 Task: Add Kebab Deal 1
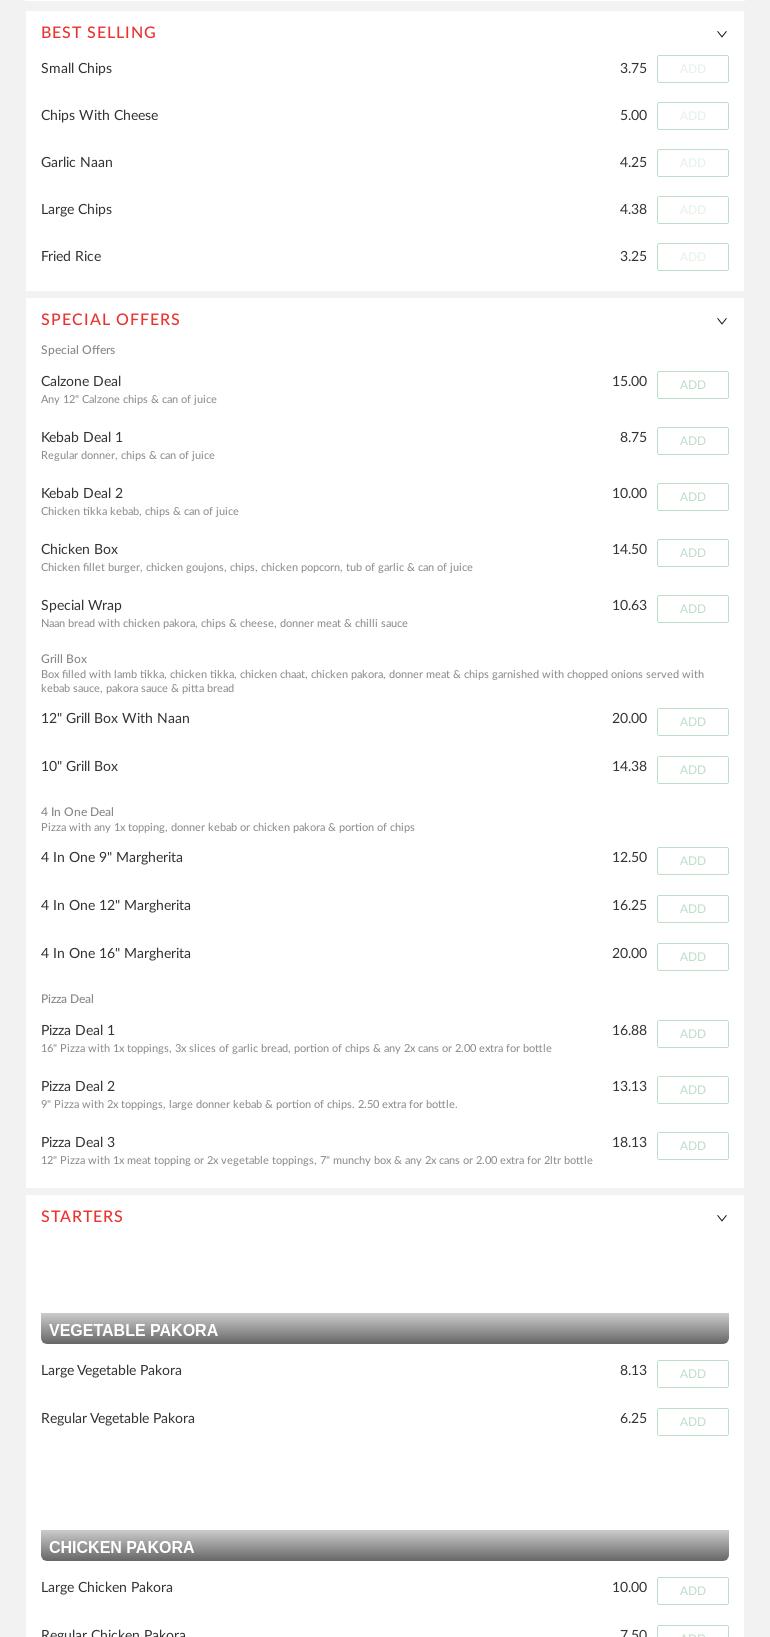692,441
